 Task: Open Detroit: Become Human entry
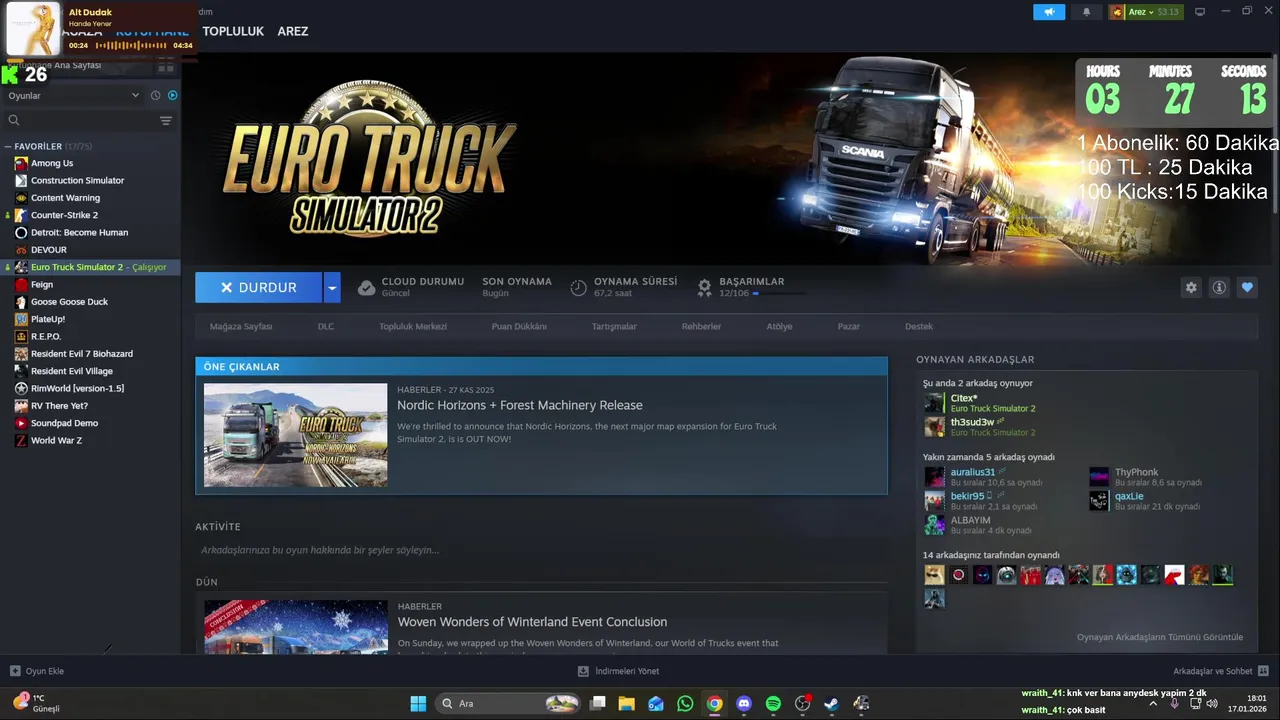(x=79, y=232)
